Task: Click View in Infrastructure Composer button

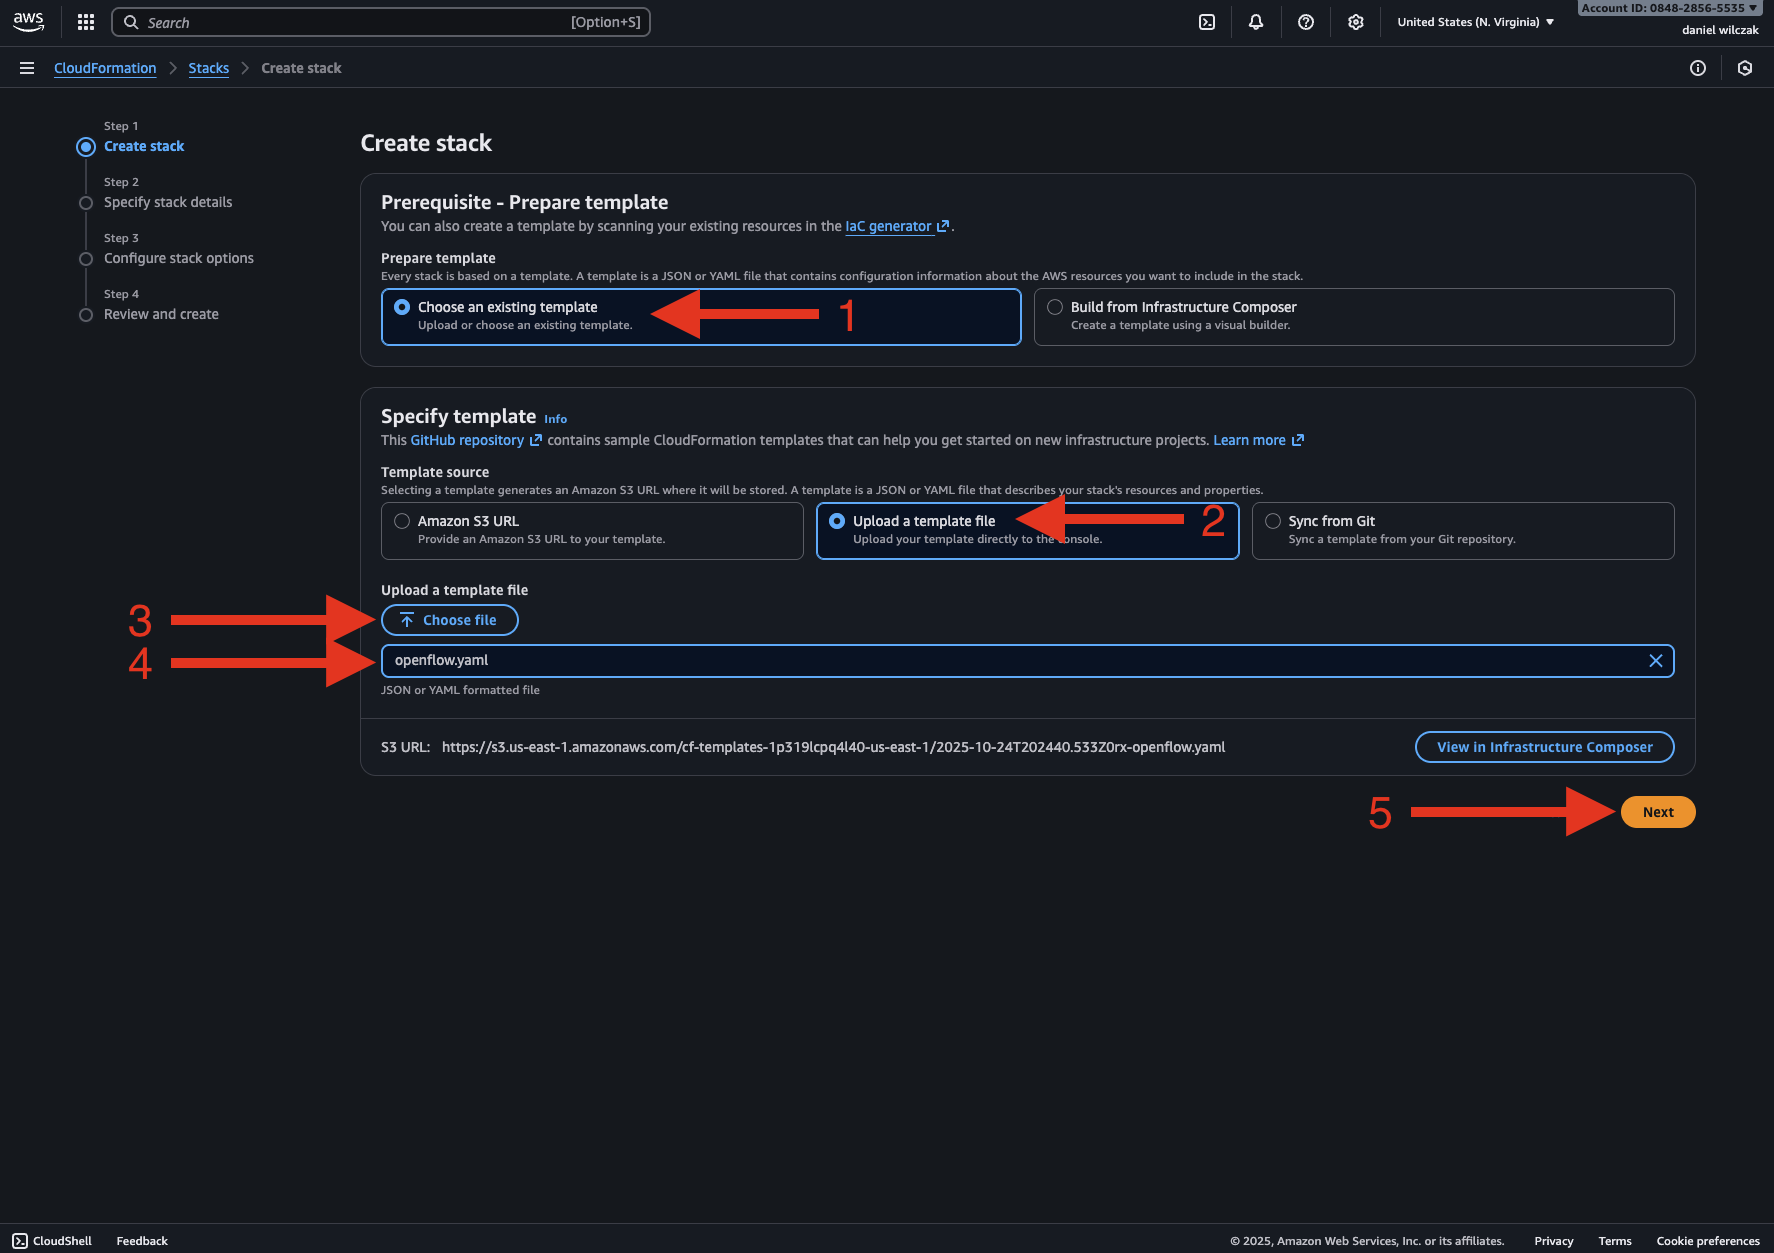Action: 1544,747
